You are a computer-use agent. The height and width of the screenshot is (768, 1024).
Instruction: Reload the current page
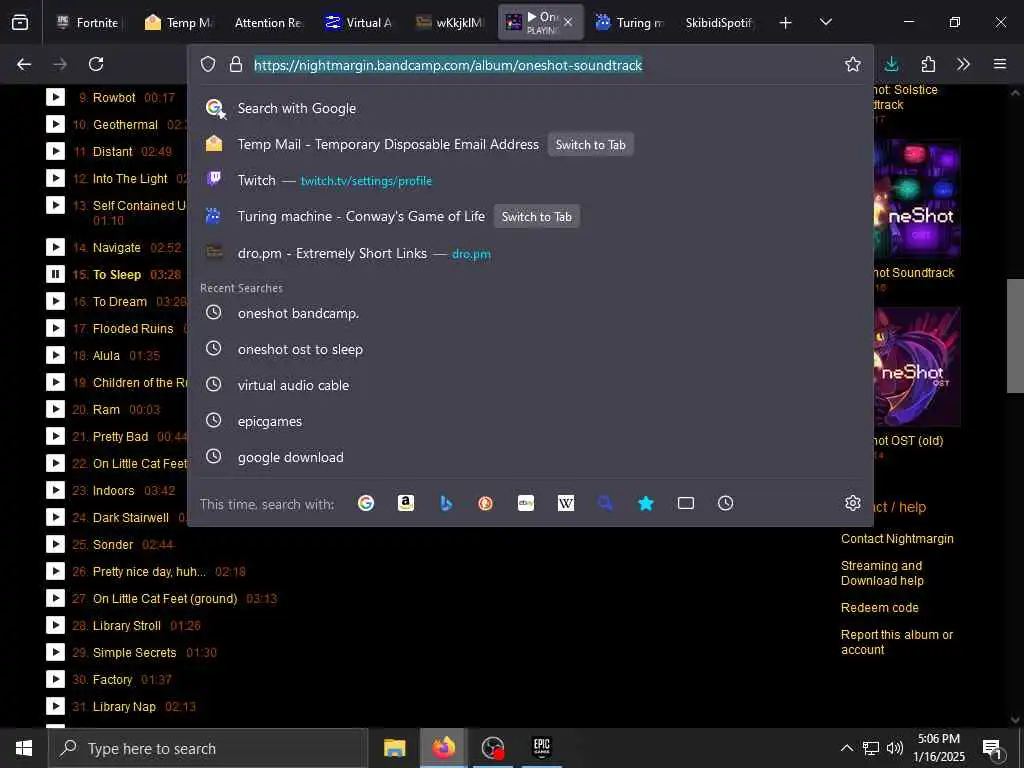(96, 64)
